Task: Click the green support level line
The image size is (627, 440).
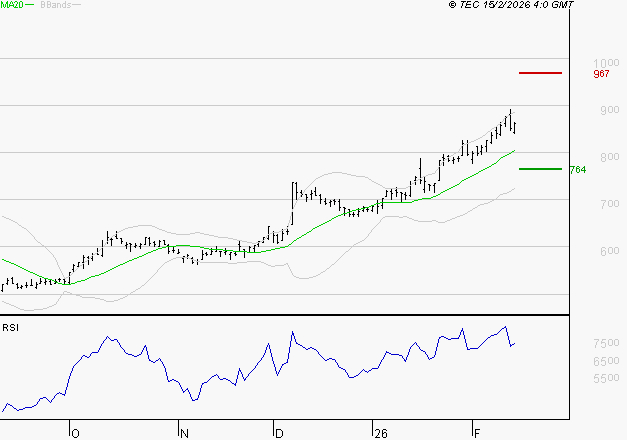Action: [x=540, y=169]
